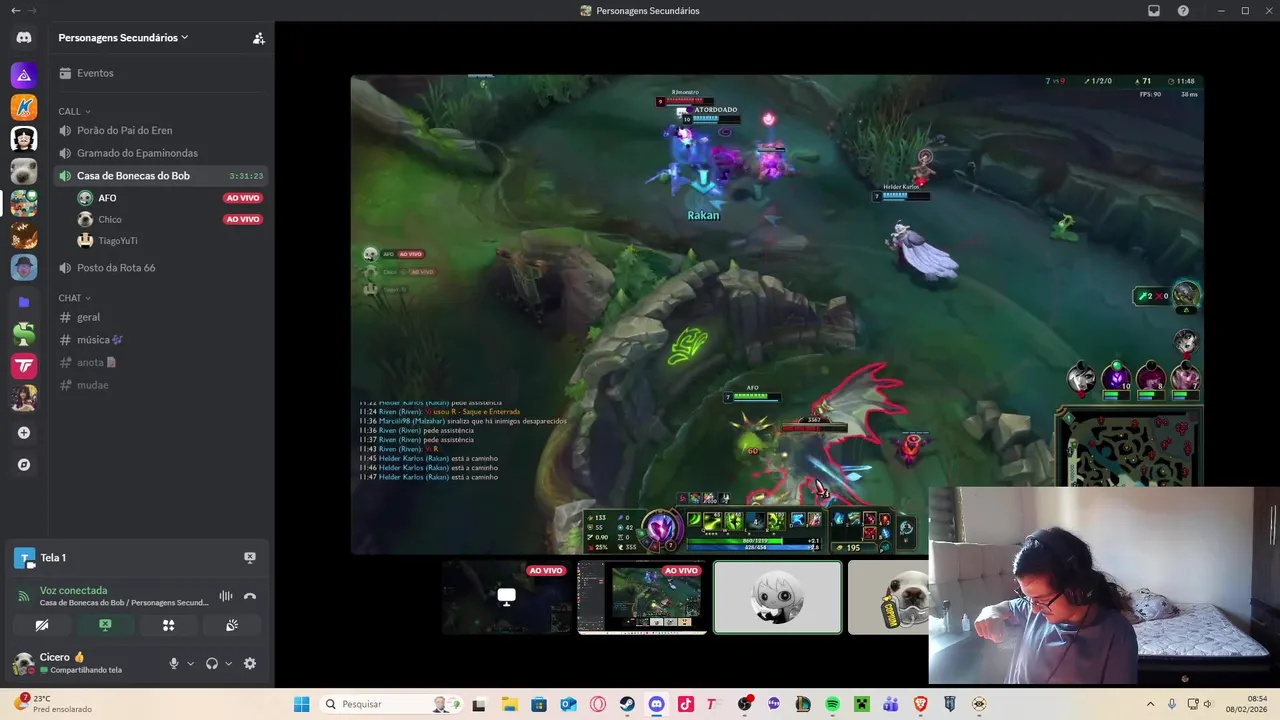Open the #geral text channel
Screen dimensions: 1280x720
coord(160,317)
